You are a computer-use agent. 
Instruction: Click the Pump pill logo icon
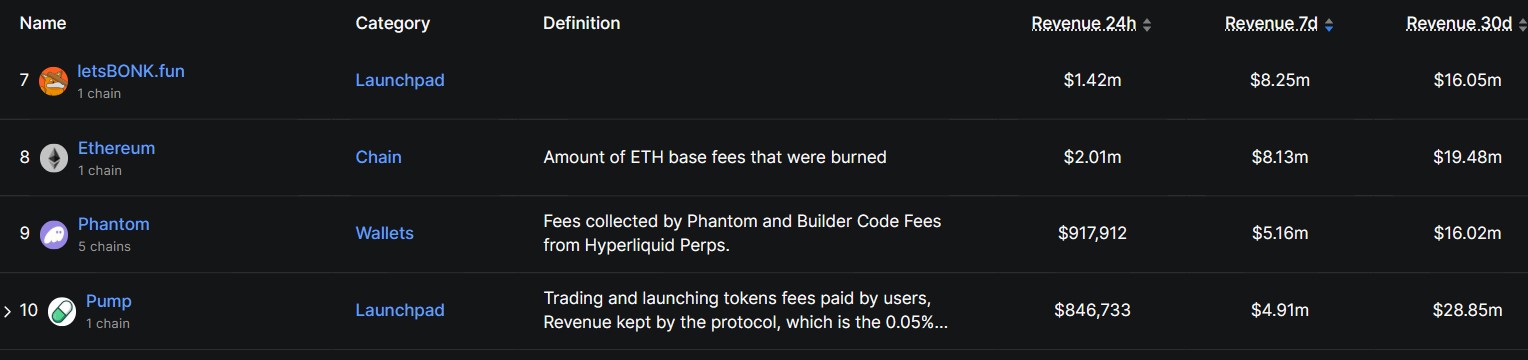click(61, 311)
